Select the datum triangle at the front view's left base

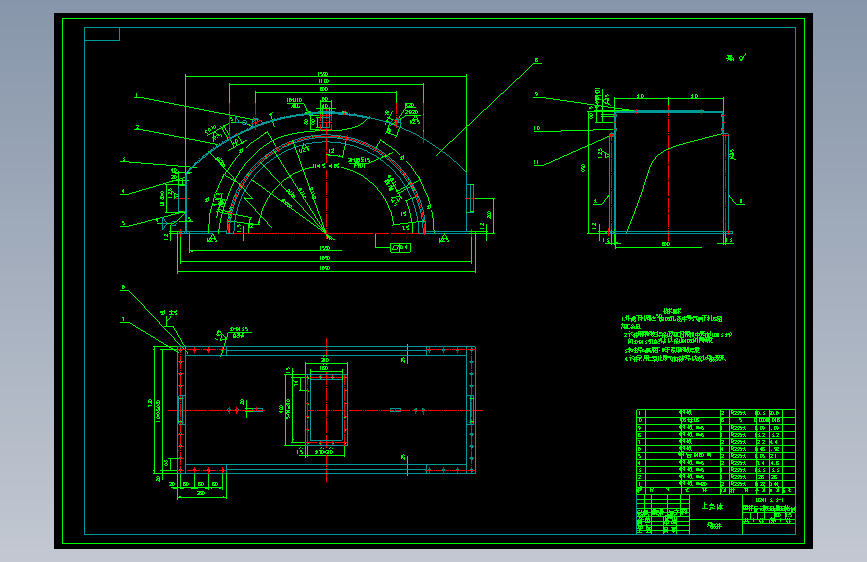click(x=211, y=239)
